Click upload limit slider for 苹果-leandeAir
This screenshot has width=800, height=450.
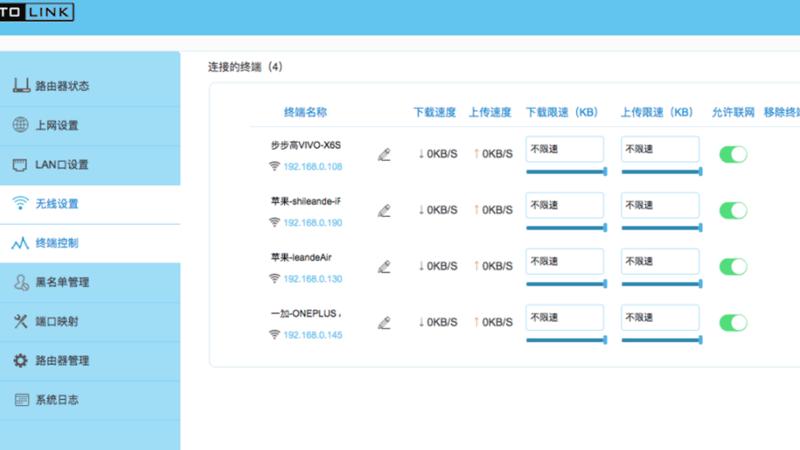(x=662, y=284)
